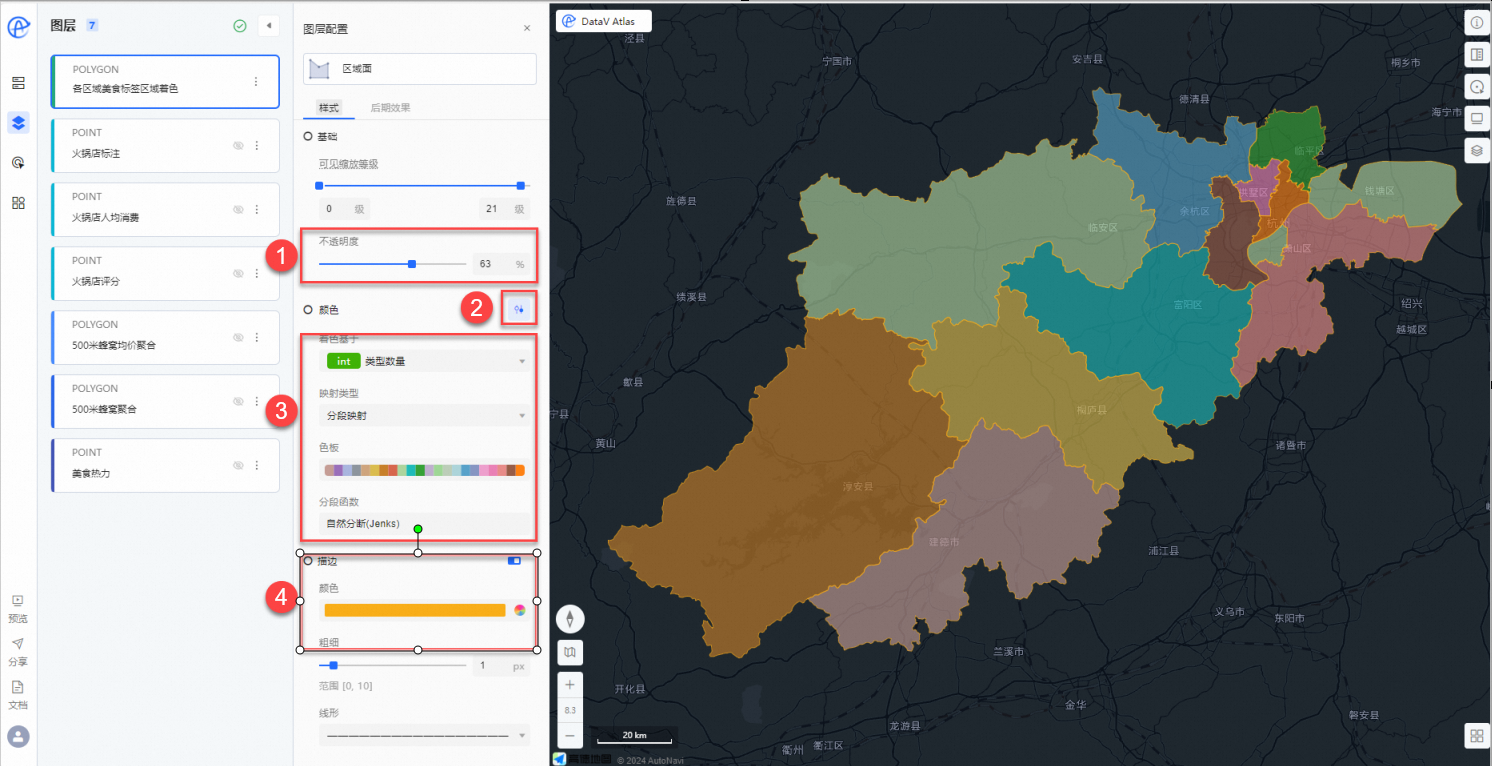Open the stroke color wheel picker
This screenshot has height=766, width=1492.
pyautogui.click(x=520, y=610)
